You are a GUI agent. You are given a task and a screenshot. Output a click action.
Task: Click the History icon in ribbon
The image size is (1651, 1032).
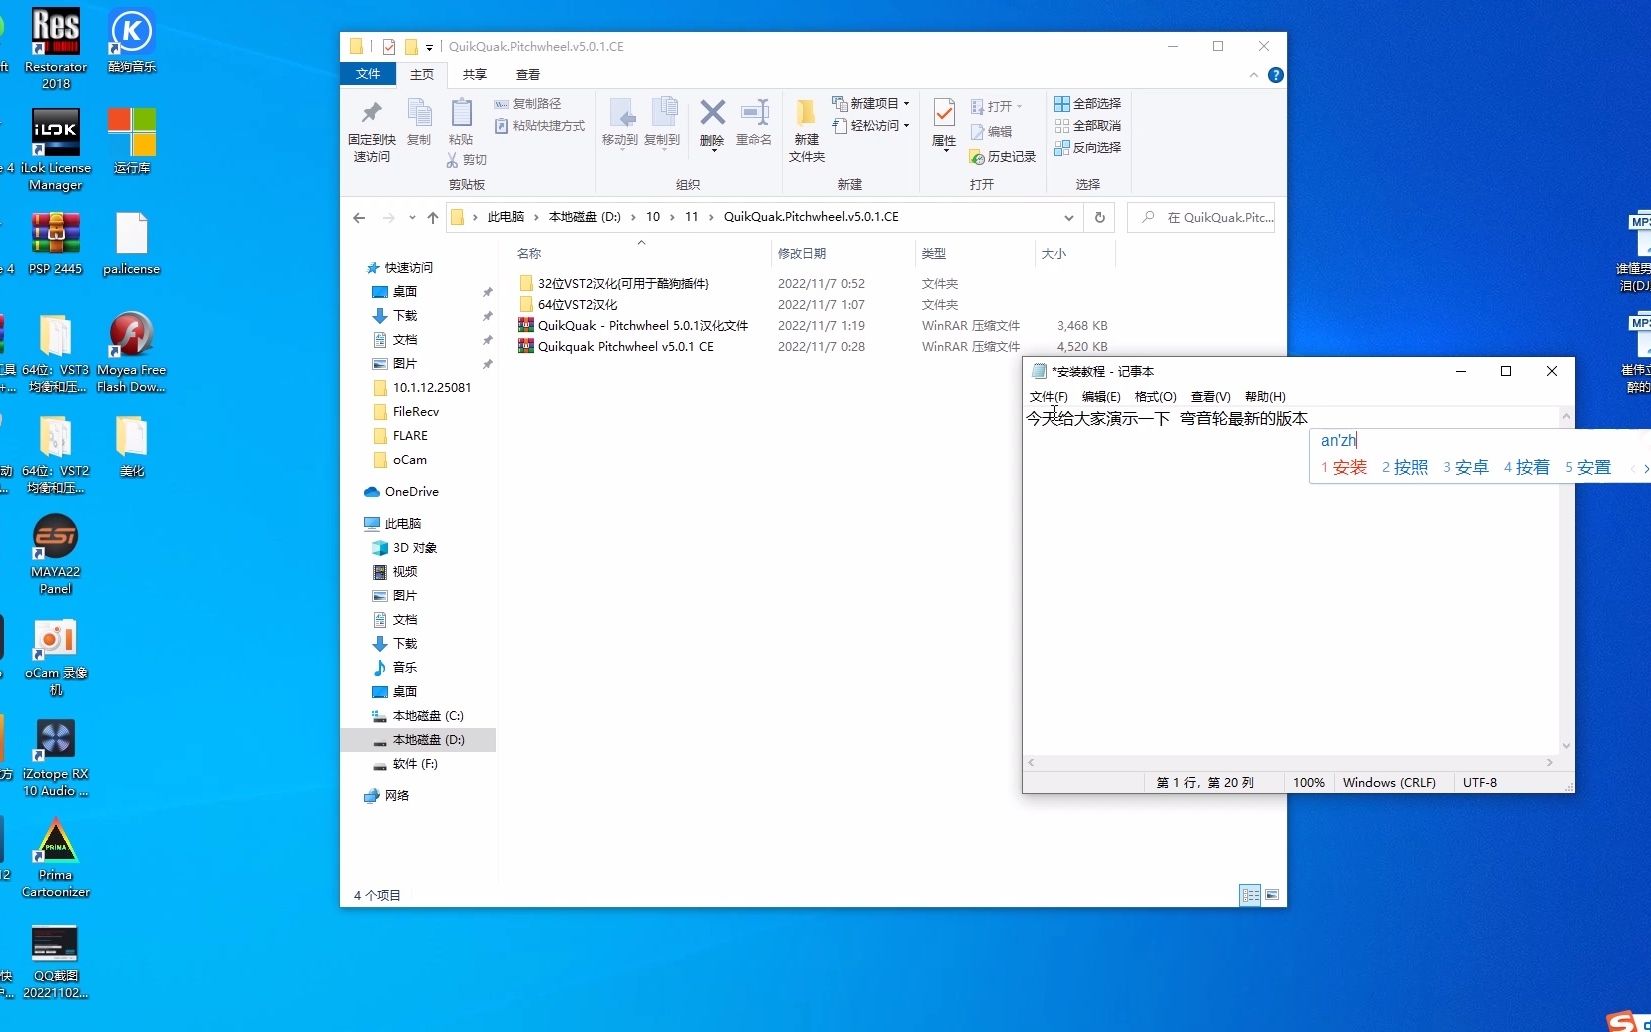[x=1003, y=157]
